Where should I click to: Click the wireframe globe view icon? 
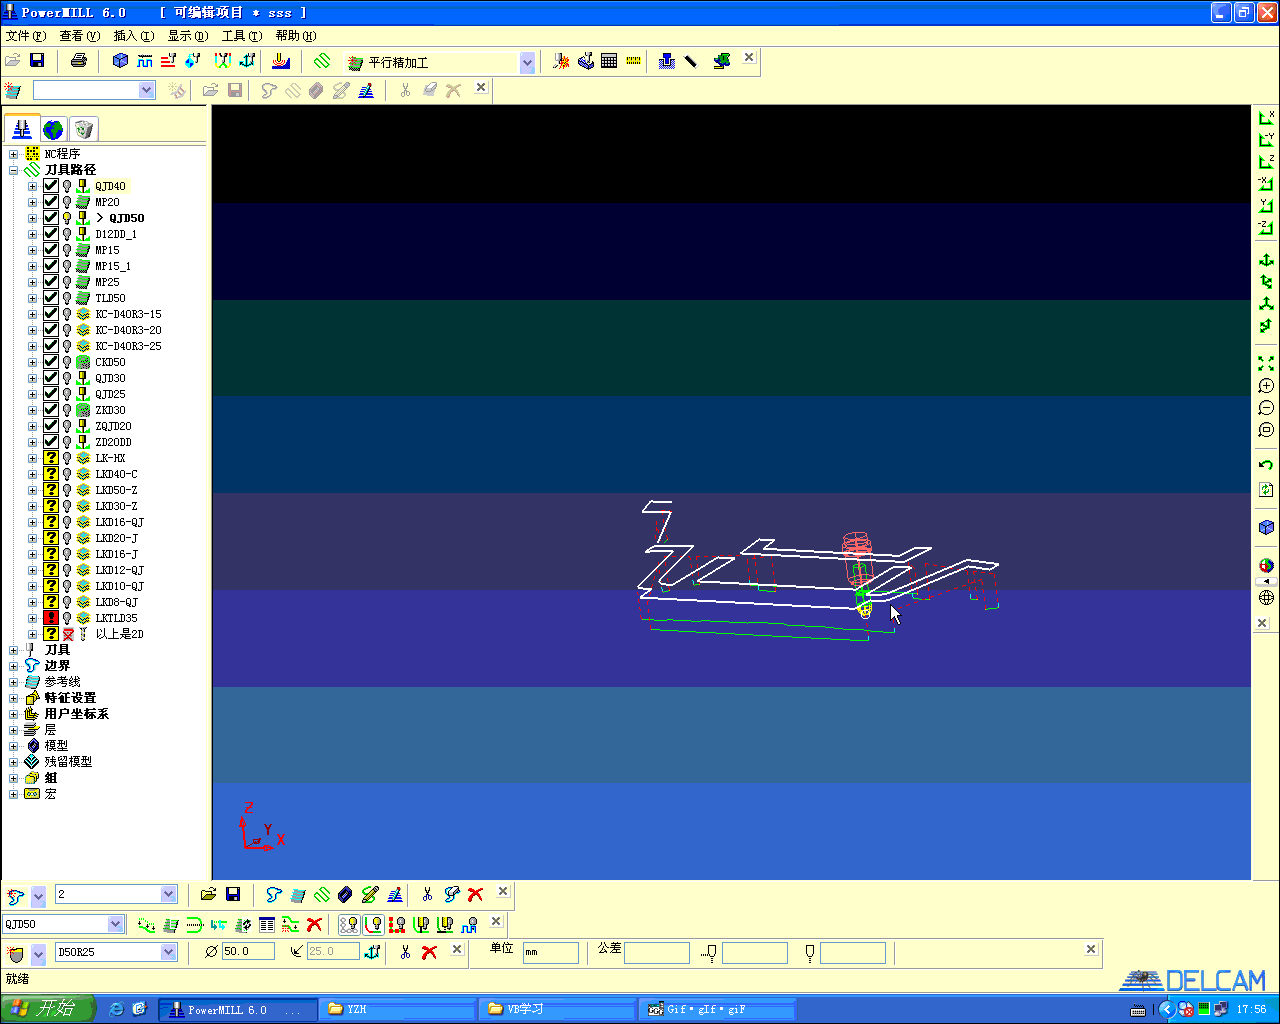[1266, 598]
